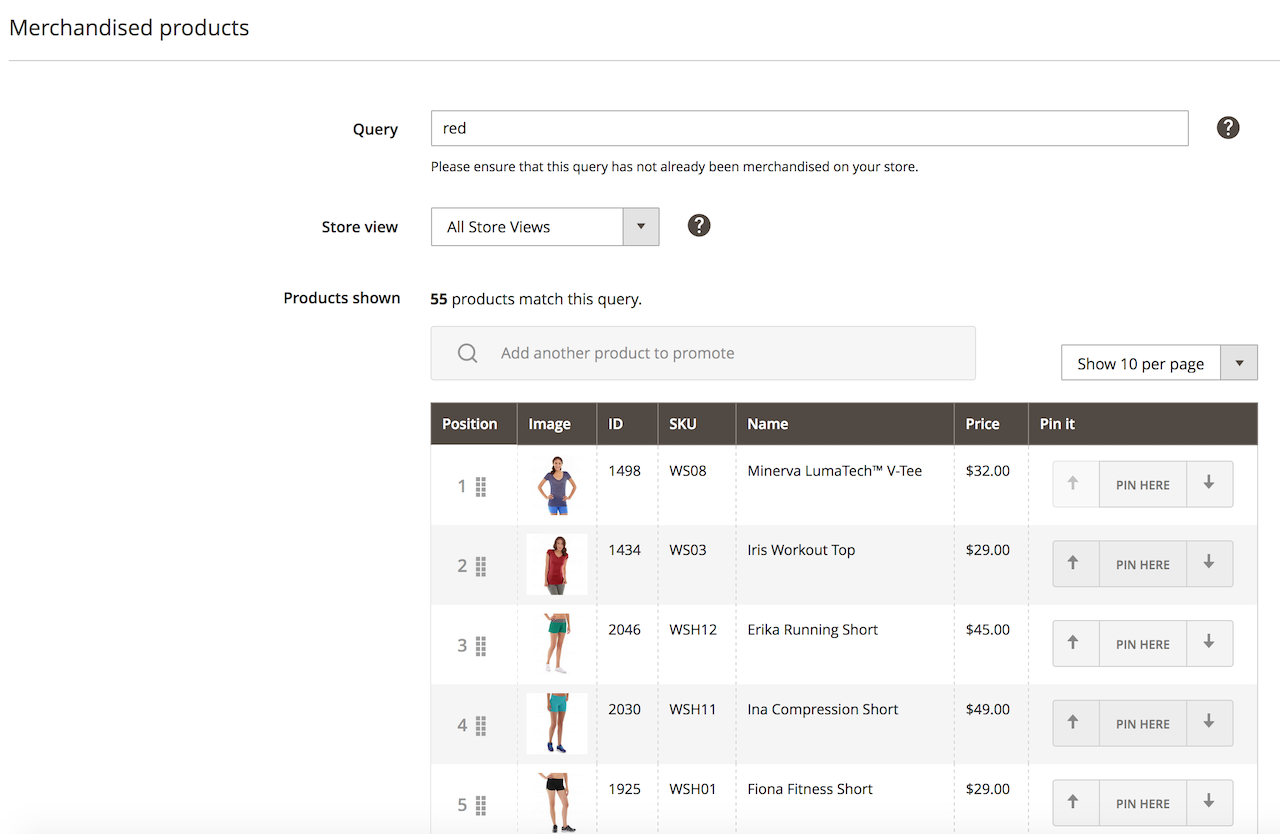Click PIN HERE for Fiona Fitness Short

[x=1142, y=803]
